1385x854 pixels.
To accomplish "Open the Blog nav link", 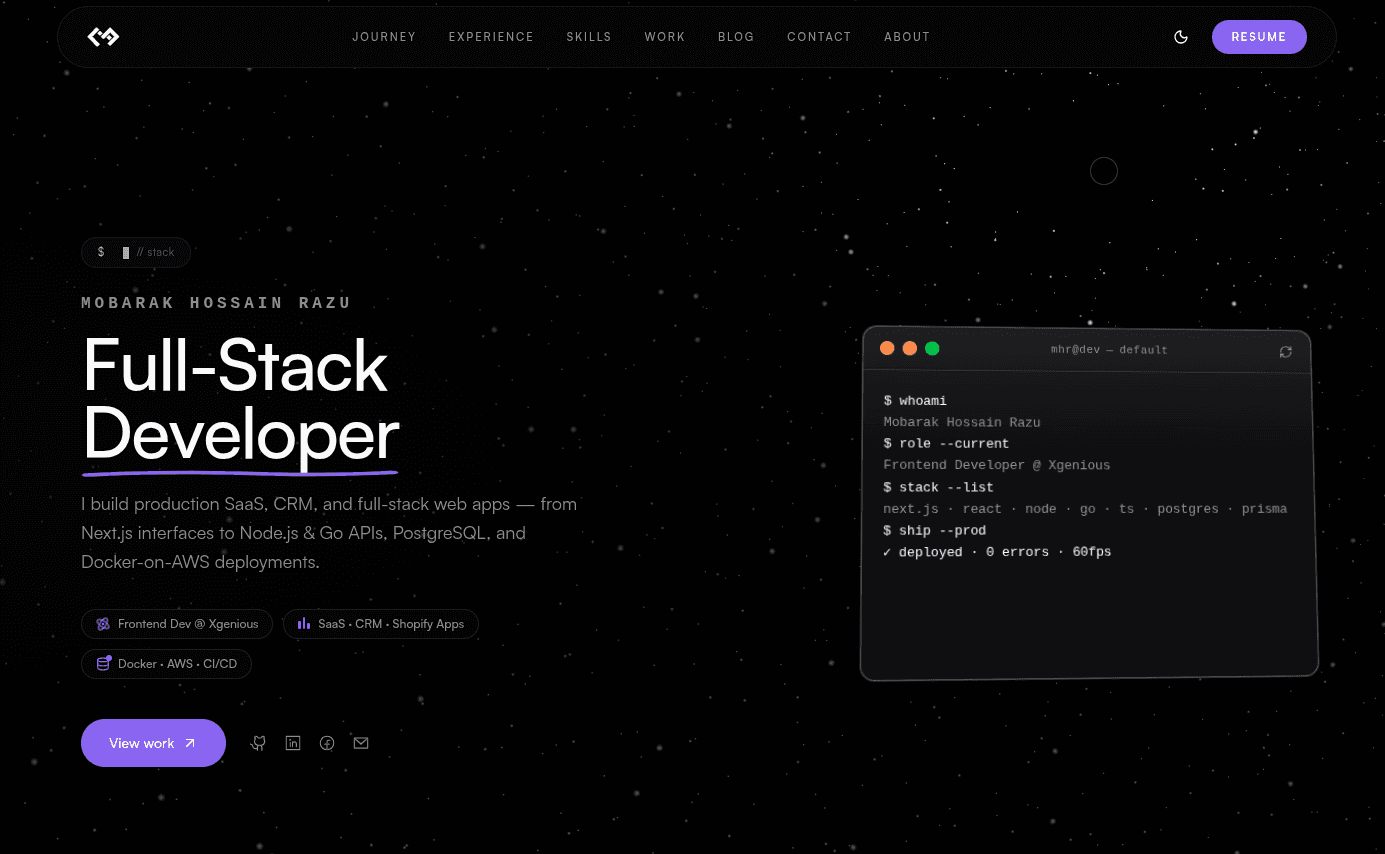I will [736, 37].
